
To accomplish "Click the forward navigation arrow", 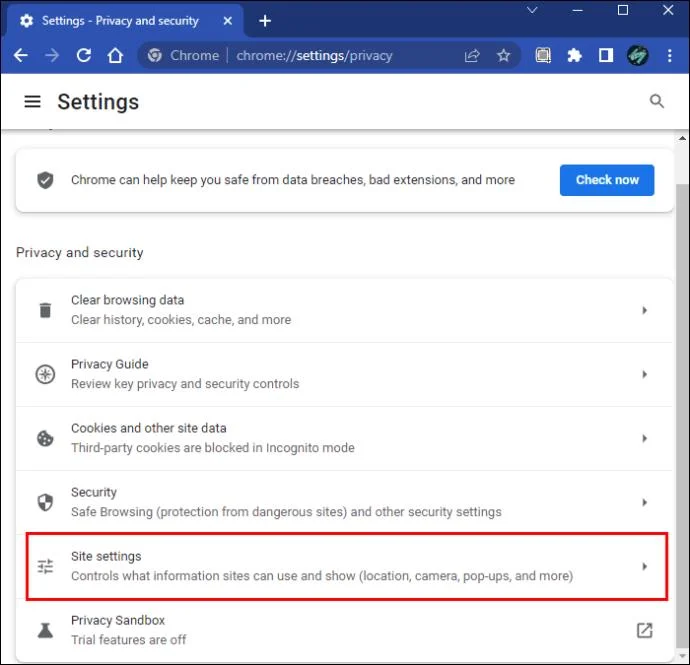I will (52, 55).
